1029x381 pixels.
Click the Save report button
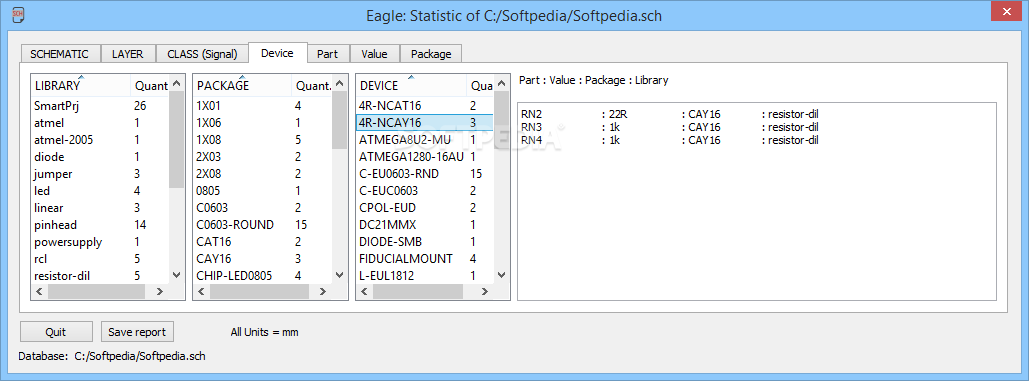tap(137, 332)
